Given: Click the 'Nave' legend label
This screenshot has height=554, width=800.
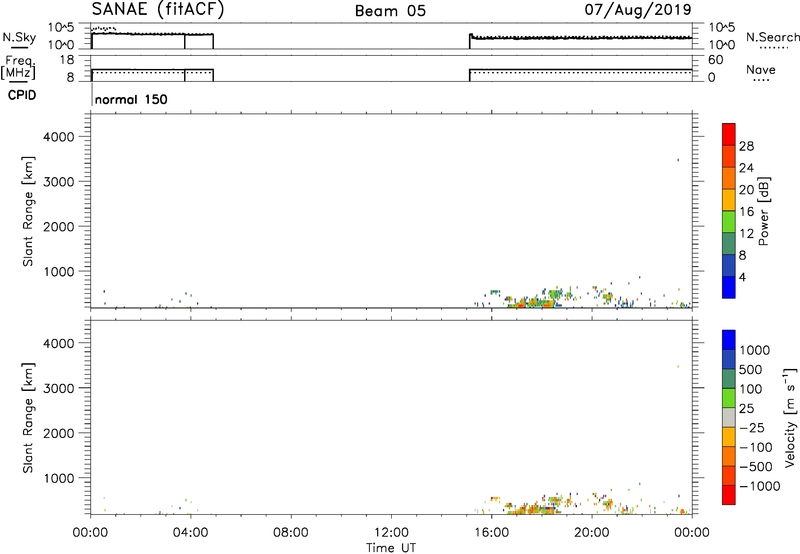Looking at the screenshot, I should [761, 70].
